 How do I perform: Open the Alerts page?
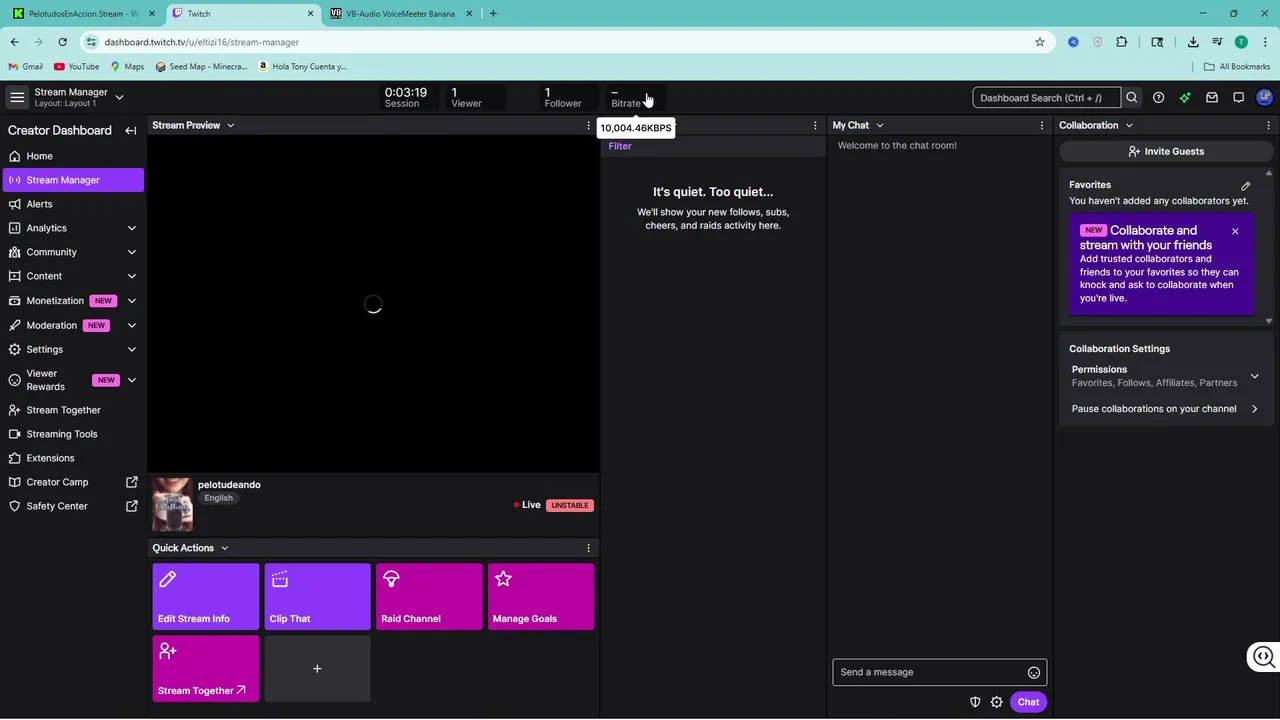pyautogui.click(x=72, y=204)
